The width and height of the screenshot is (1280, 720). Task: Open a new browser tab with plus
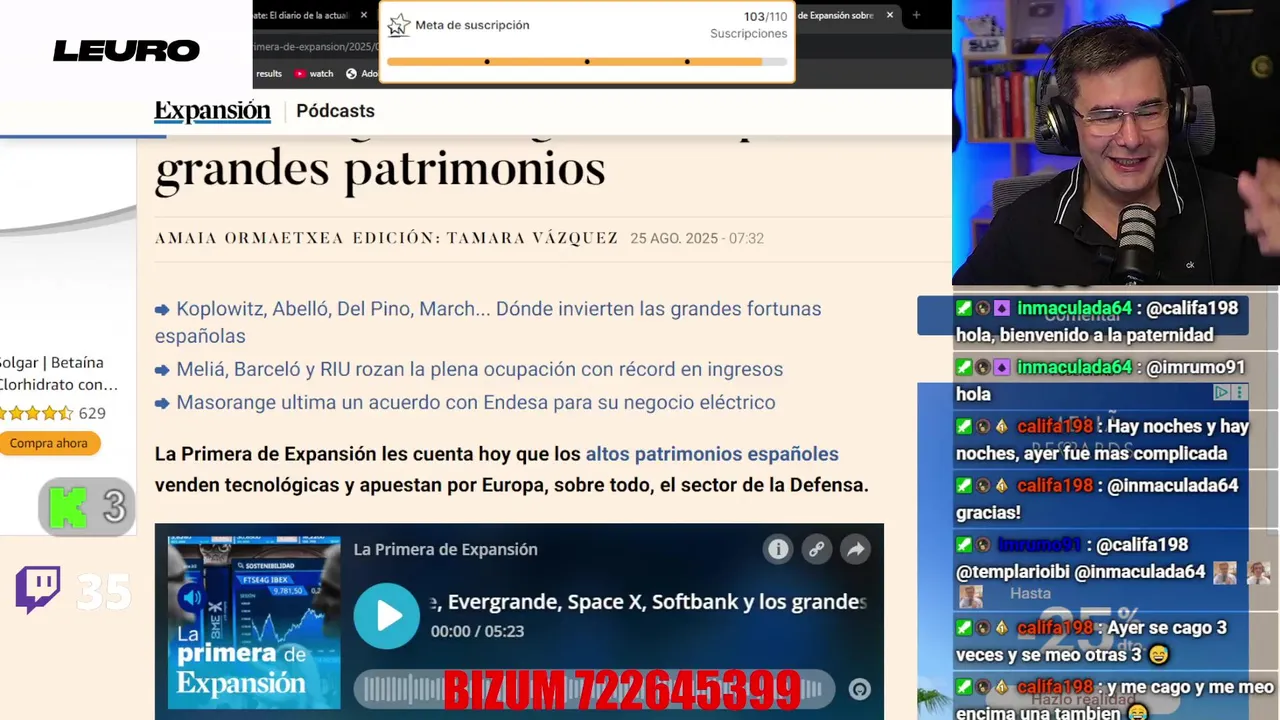pyautogui.click(x=916, y=15)
